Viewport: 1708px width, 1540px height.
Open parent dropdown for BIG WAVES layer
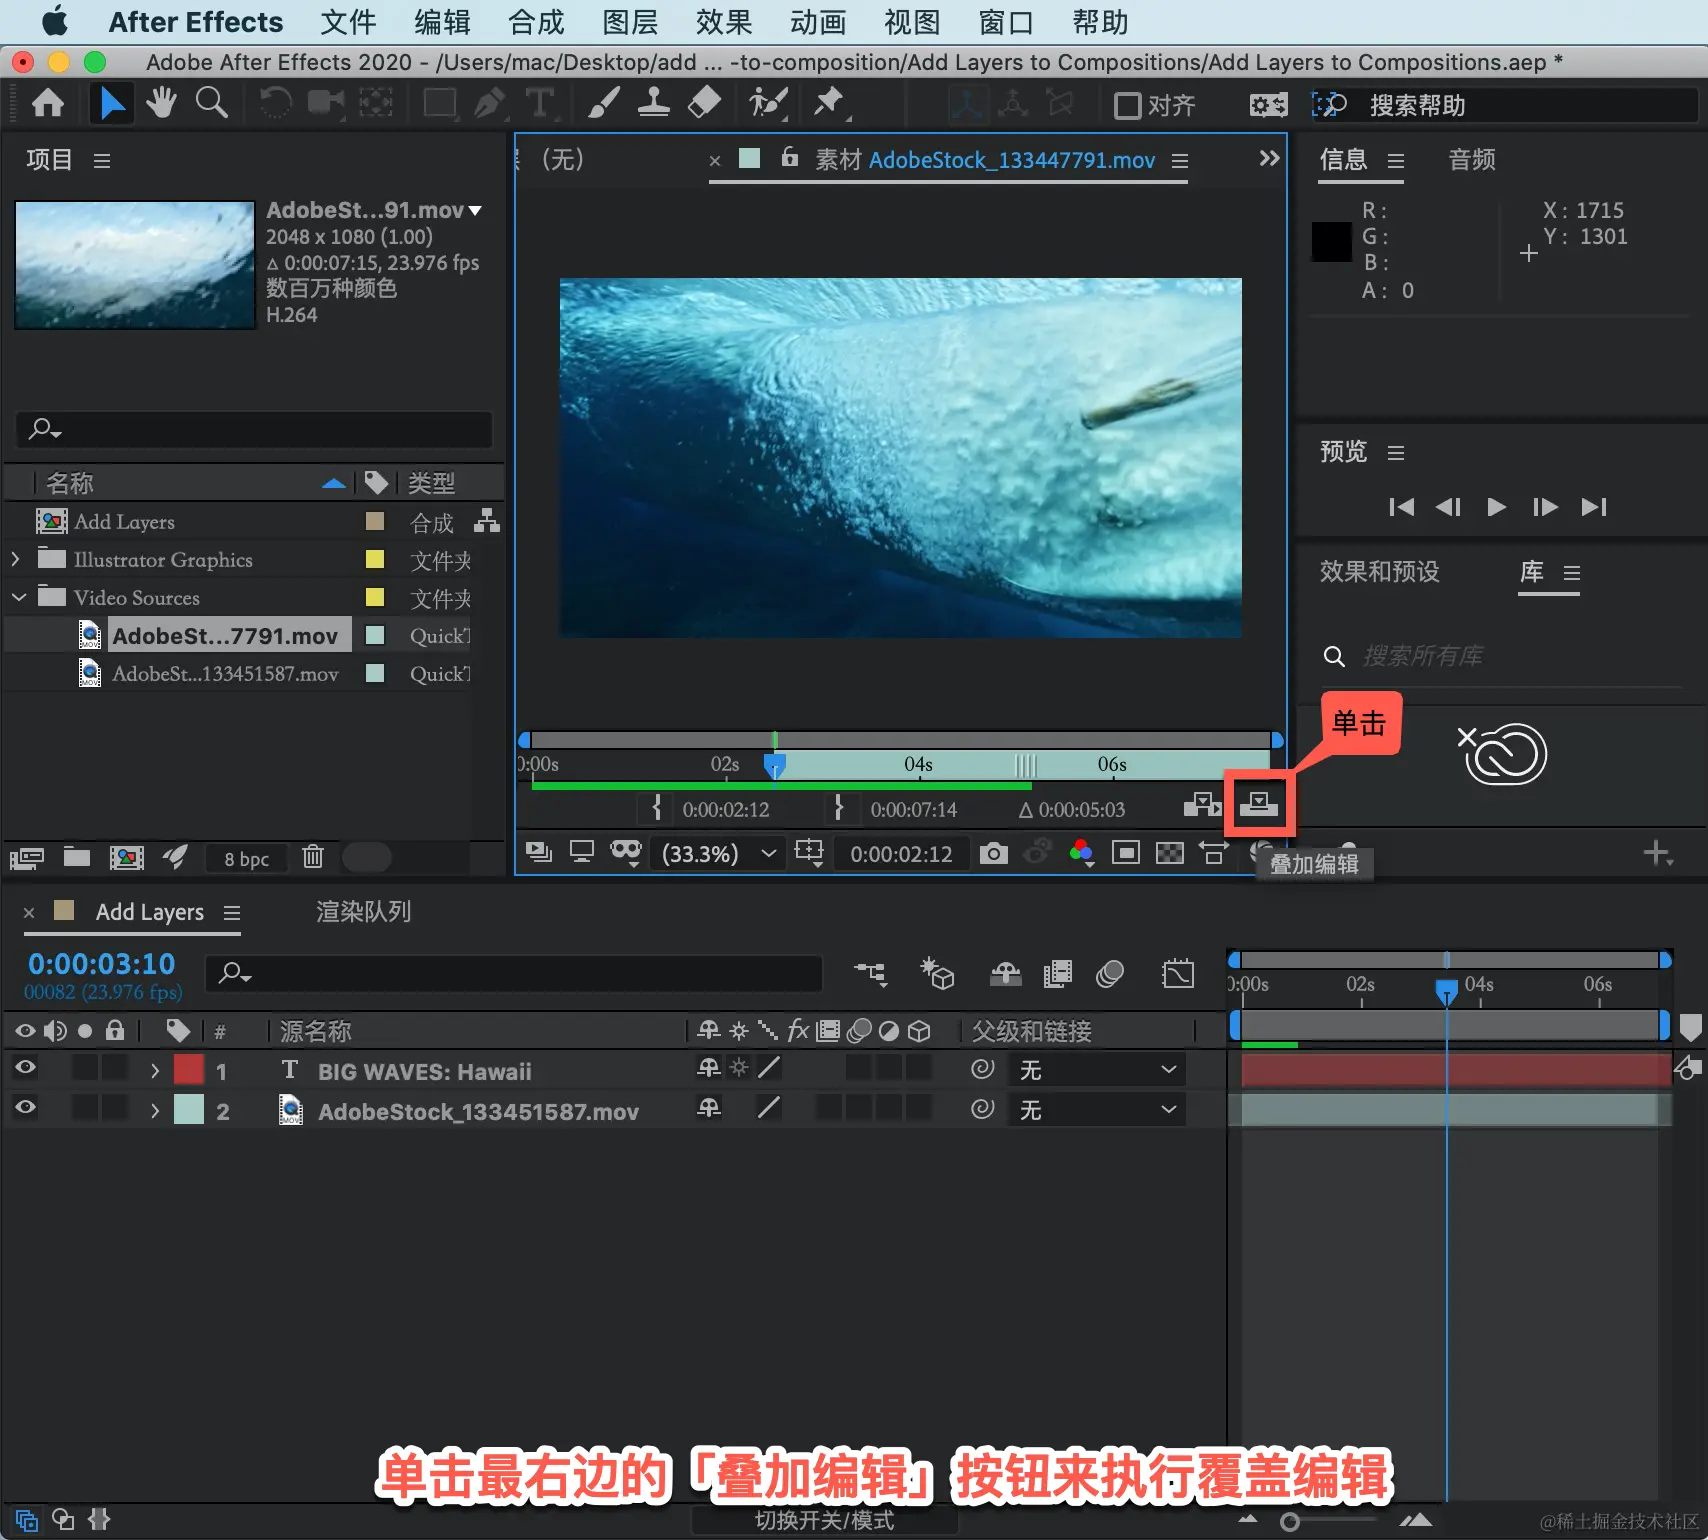(1097, 1070)
